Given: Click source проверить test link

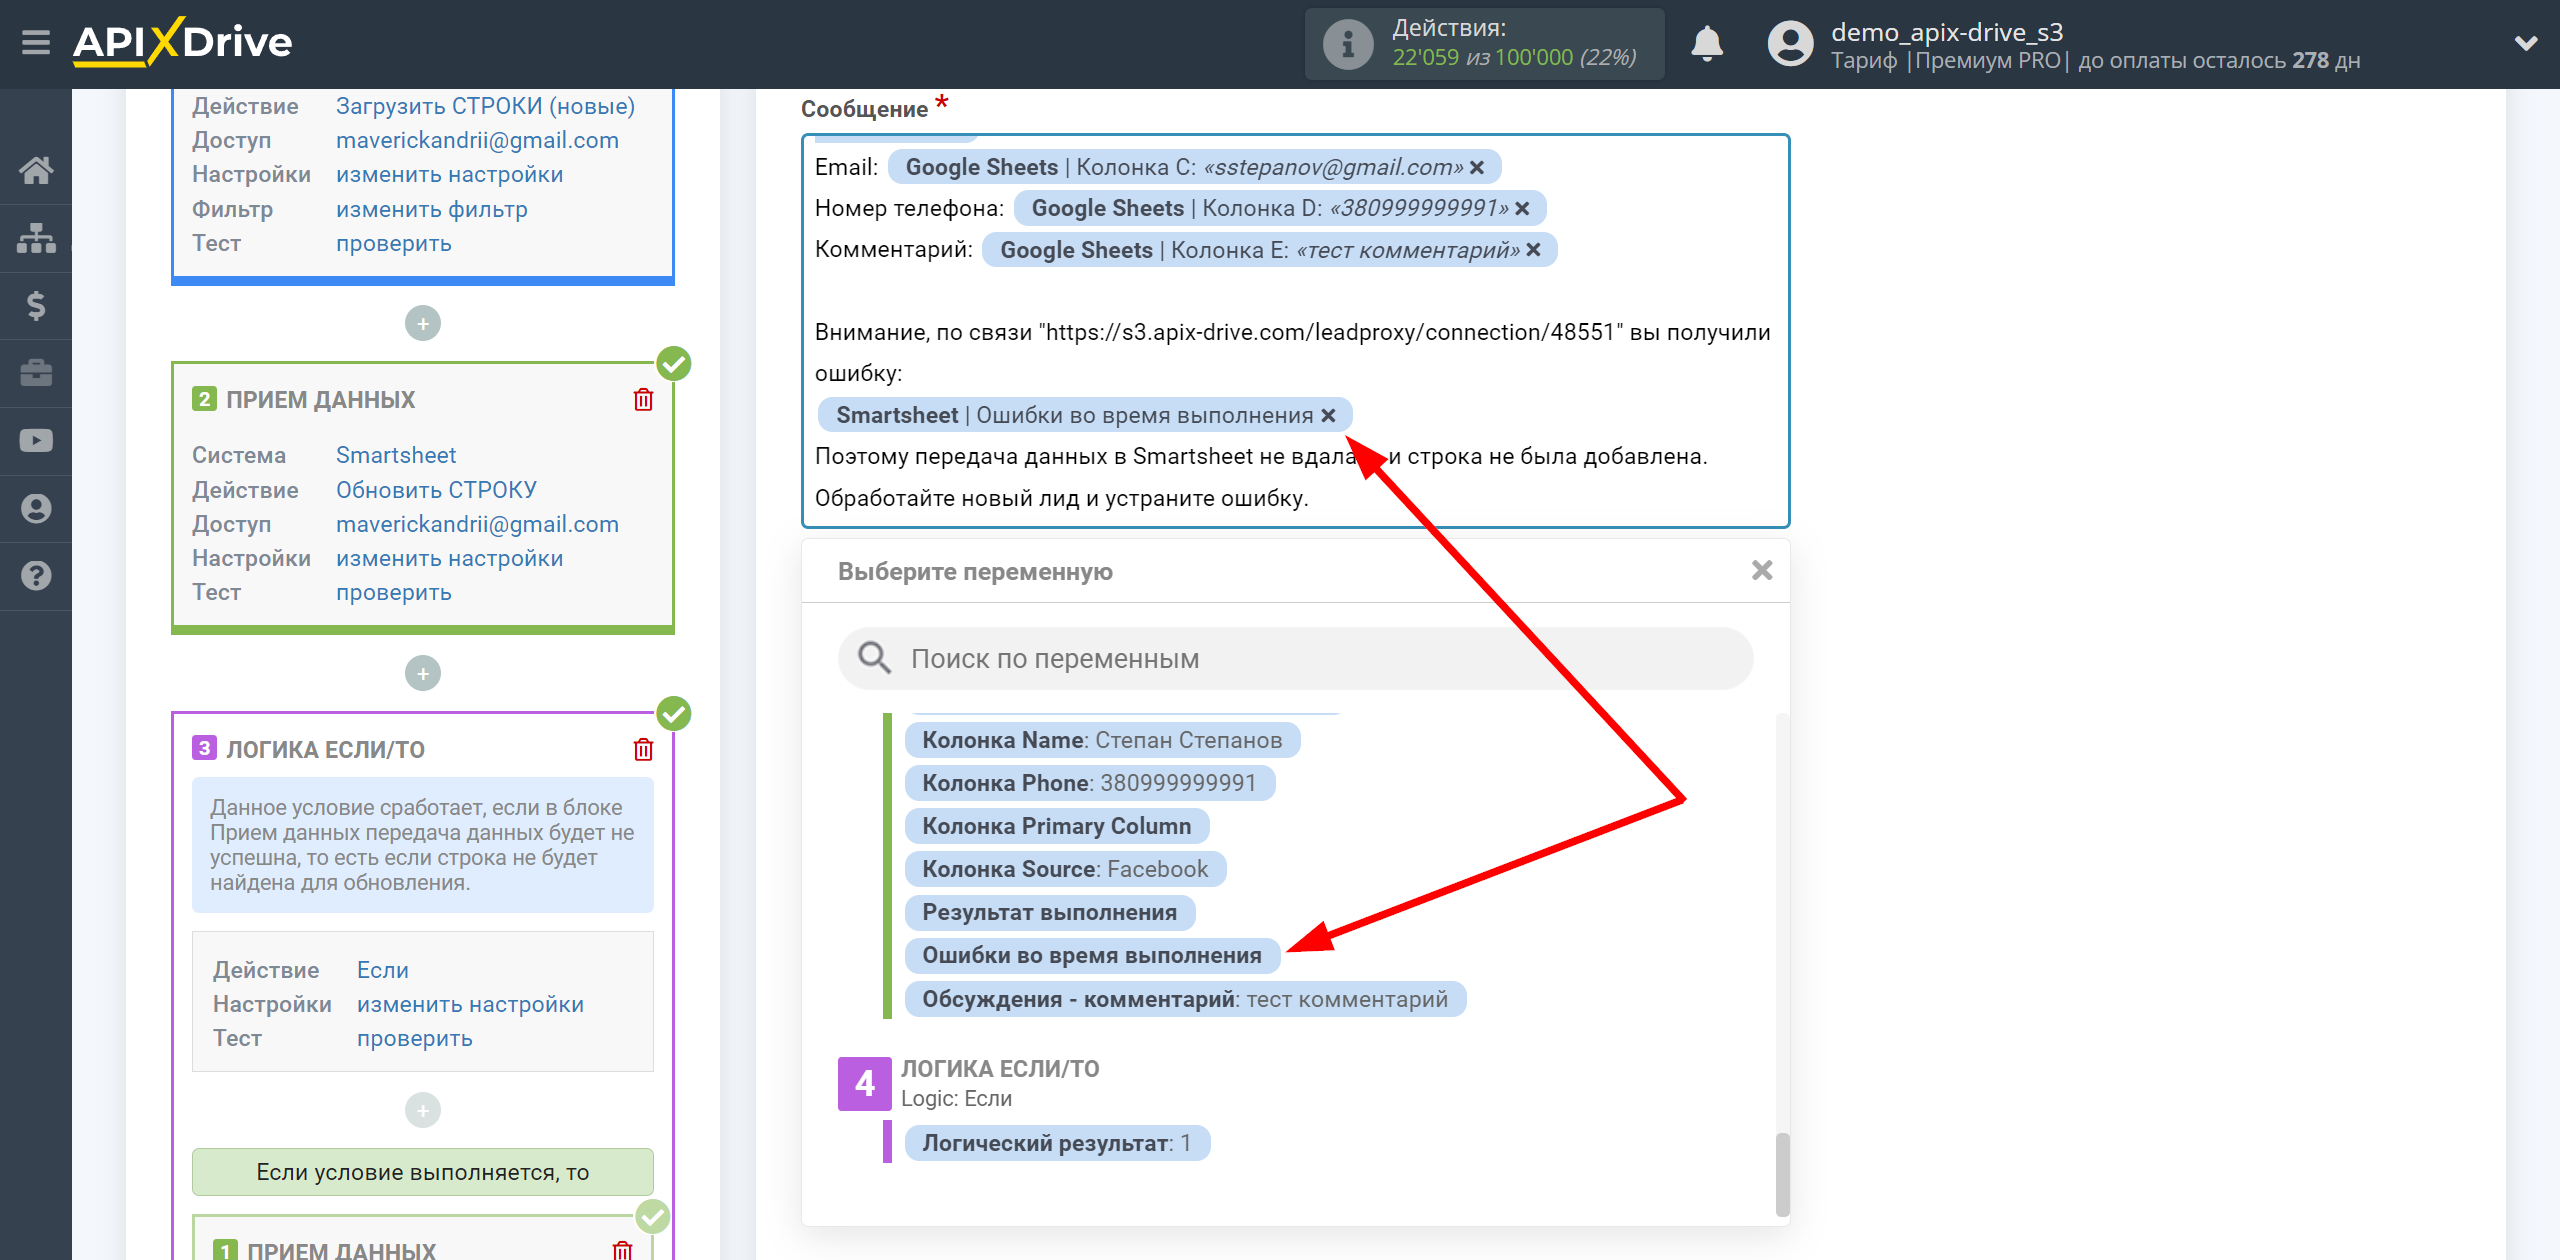Looking at the screenshot, I should tap(393, 243).
